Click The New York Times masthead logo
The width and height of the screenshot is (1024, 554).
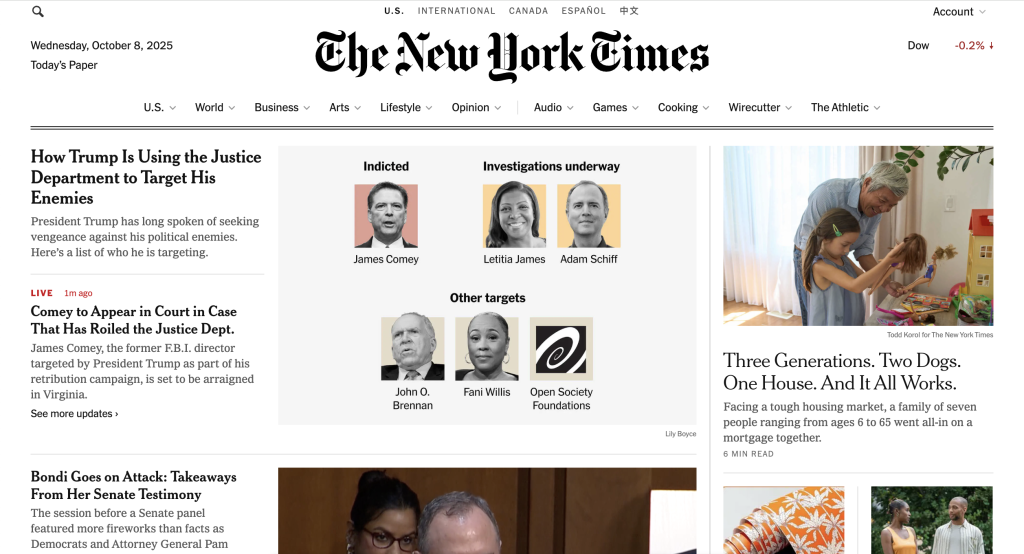[x=511, y=56]
